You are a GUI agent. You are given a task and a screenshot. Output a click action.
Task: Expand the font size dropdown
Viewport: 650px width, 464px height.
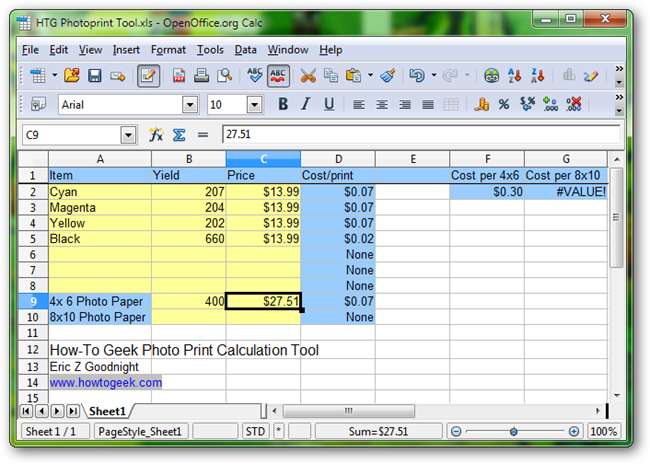pos(254,104)
